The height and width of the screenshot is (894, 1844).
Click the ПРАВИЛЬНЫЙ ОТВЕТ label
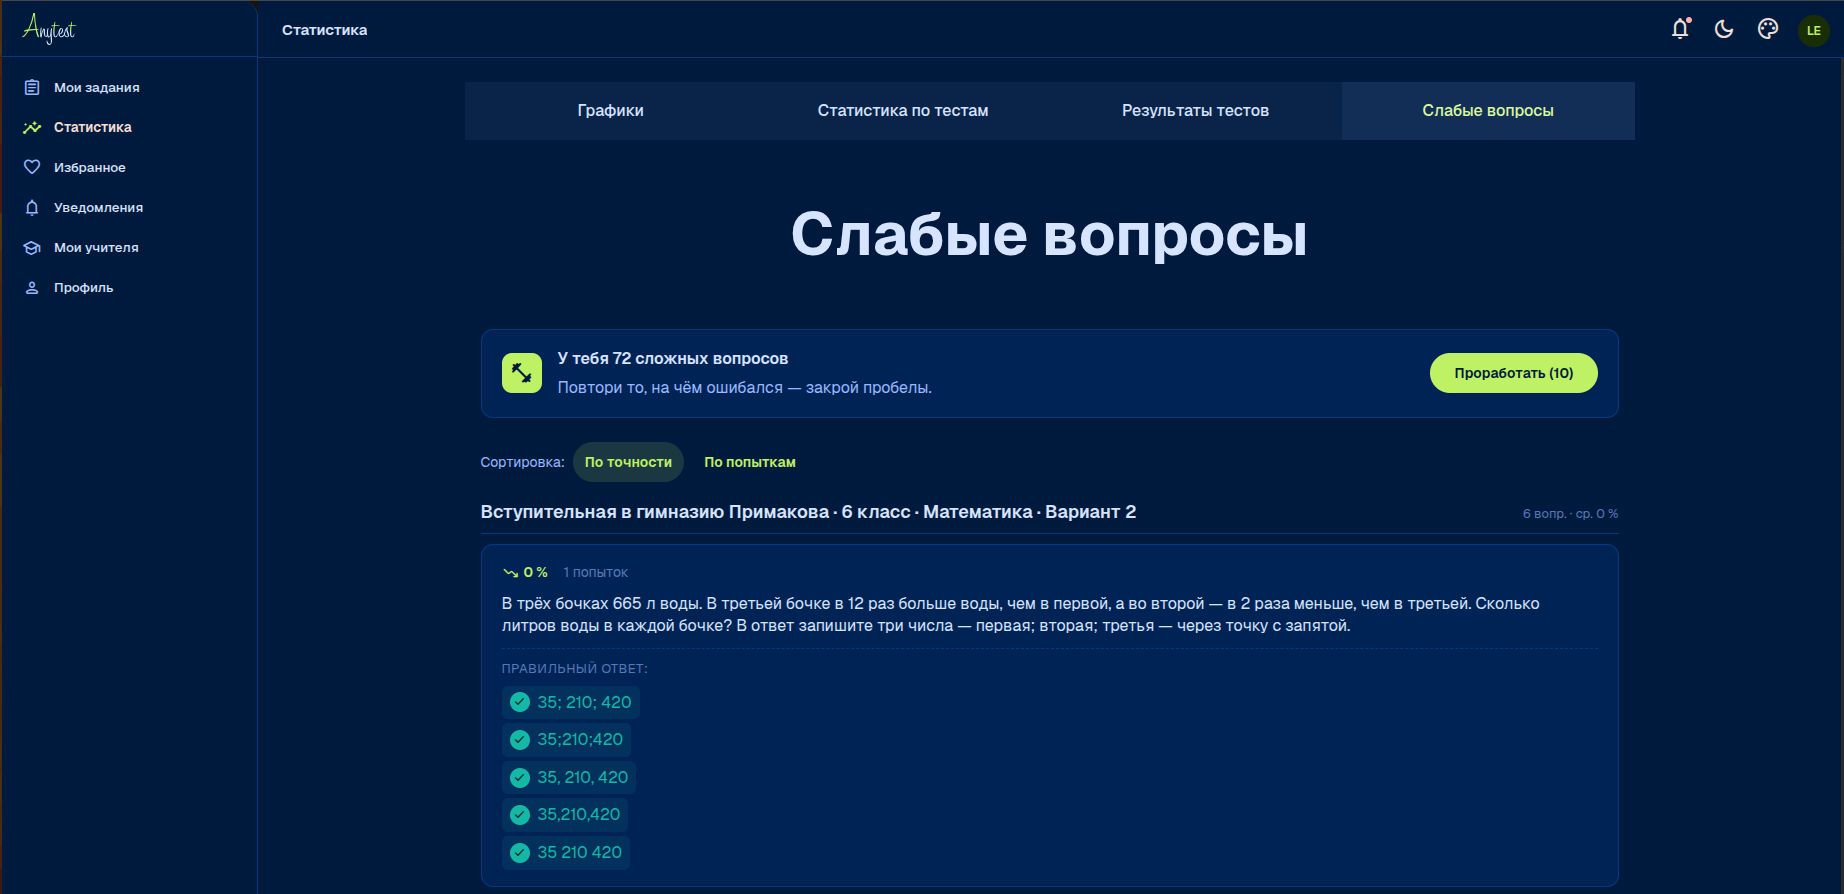pyautogui.click(x=575, y=669)
